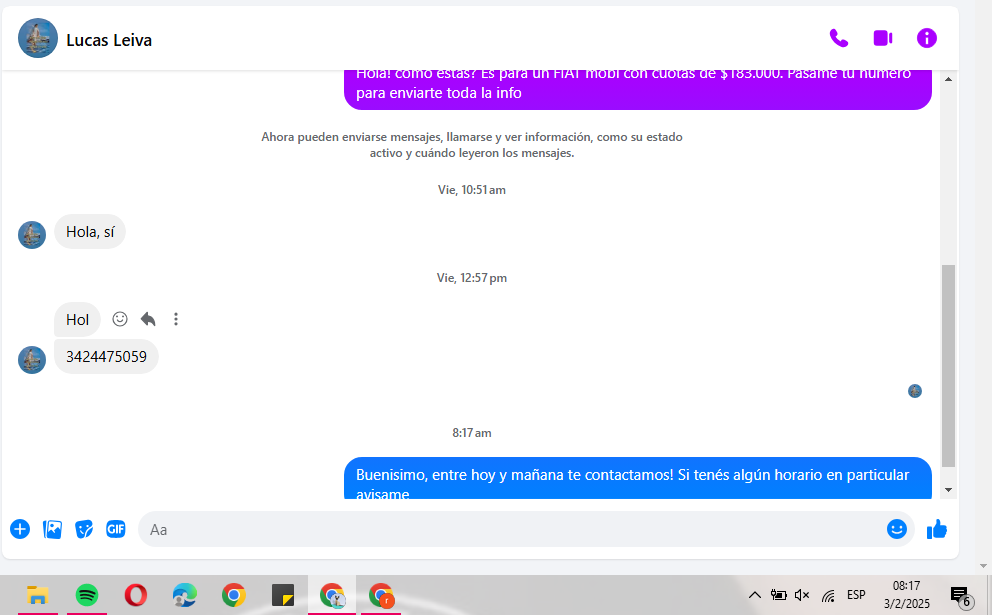
Task: Attach a photo or file
Action: 53,529
